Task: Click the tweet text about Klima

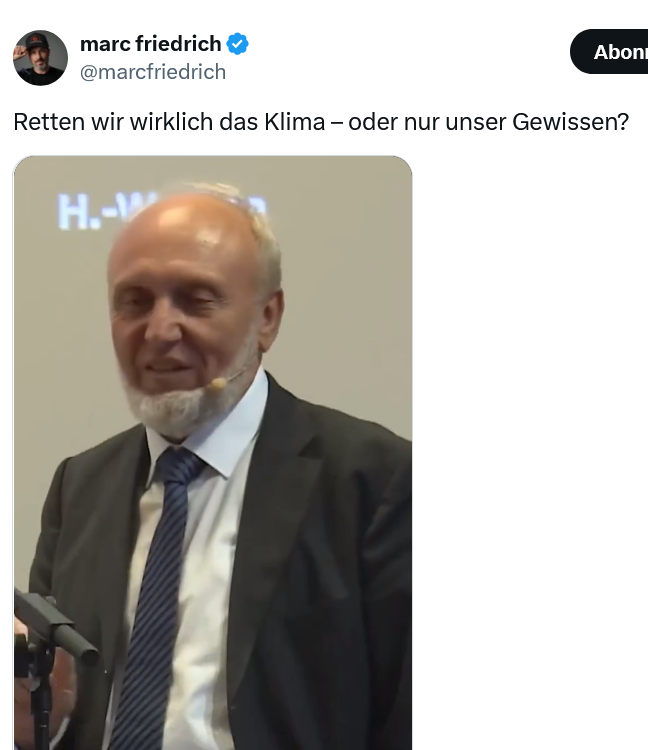Action: point(321,122)
